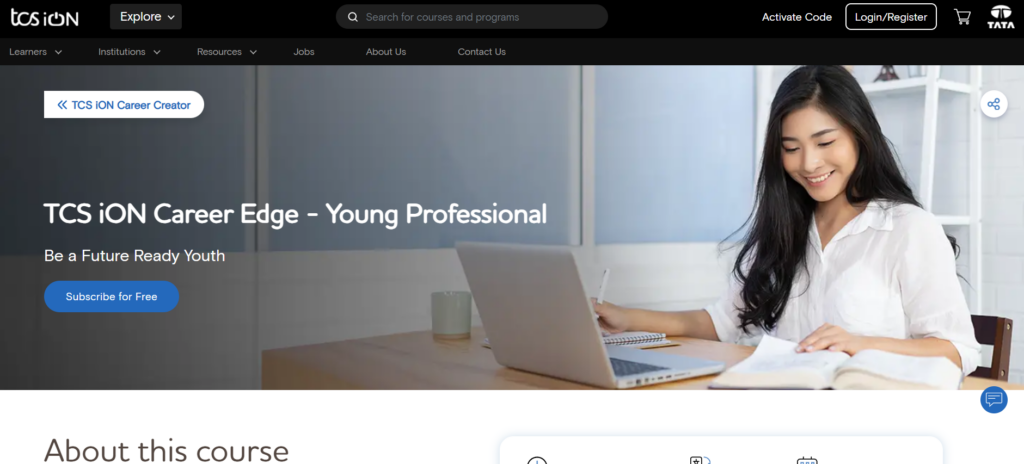Go to the Jobs menu item
The image size is (1024, 464).
click(304, 52)
